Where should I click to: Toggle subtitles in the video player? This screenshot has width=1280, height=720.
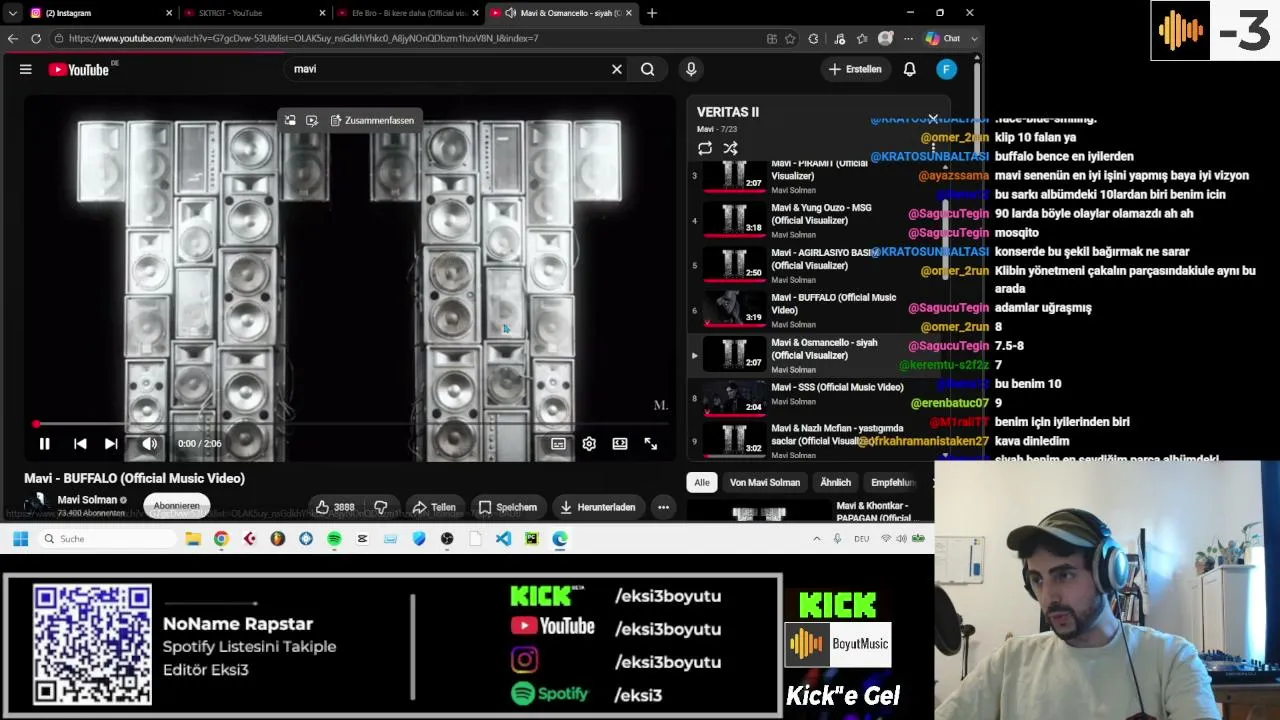tap(558, 444)
